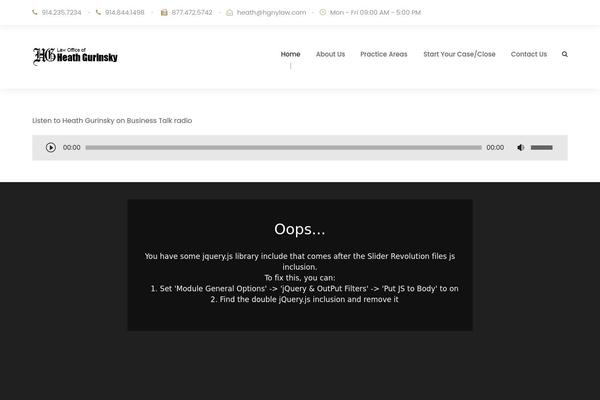
Task: Email heath@hgnylaw.com link
Action: (x=271, y=12)
